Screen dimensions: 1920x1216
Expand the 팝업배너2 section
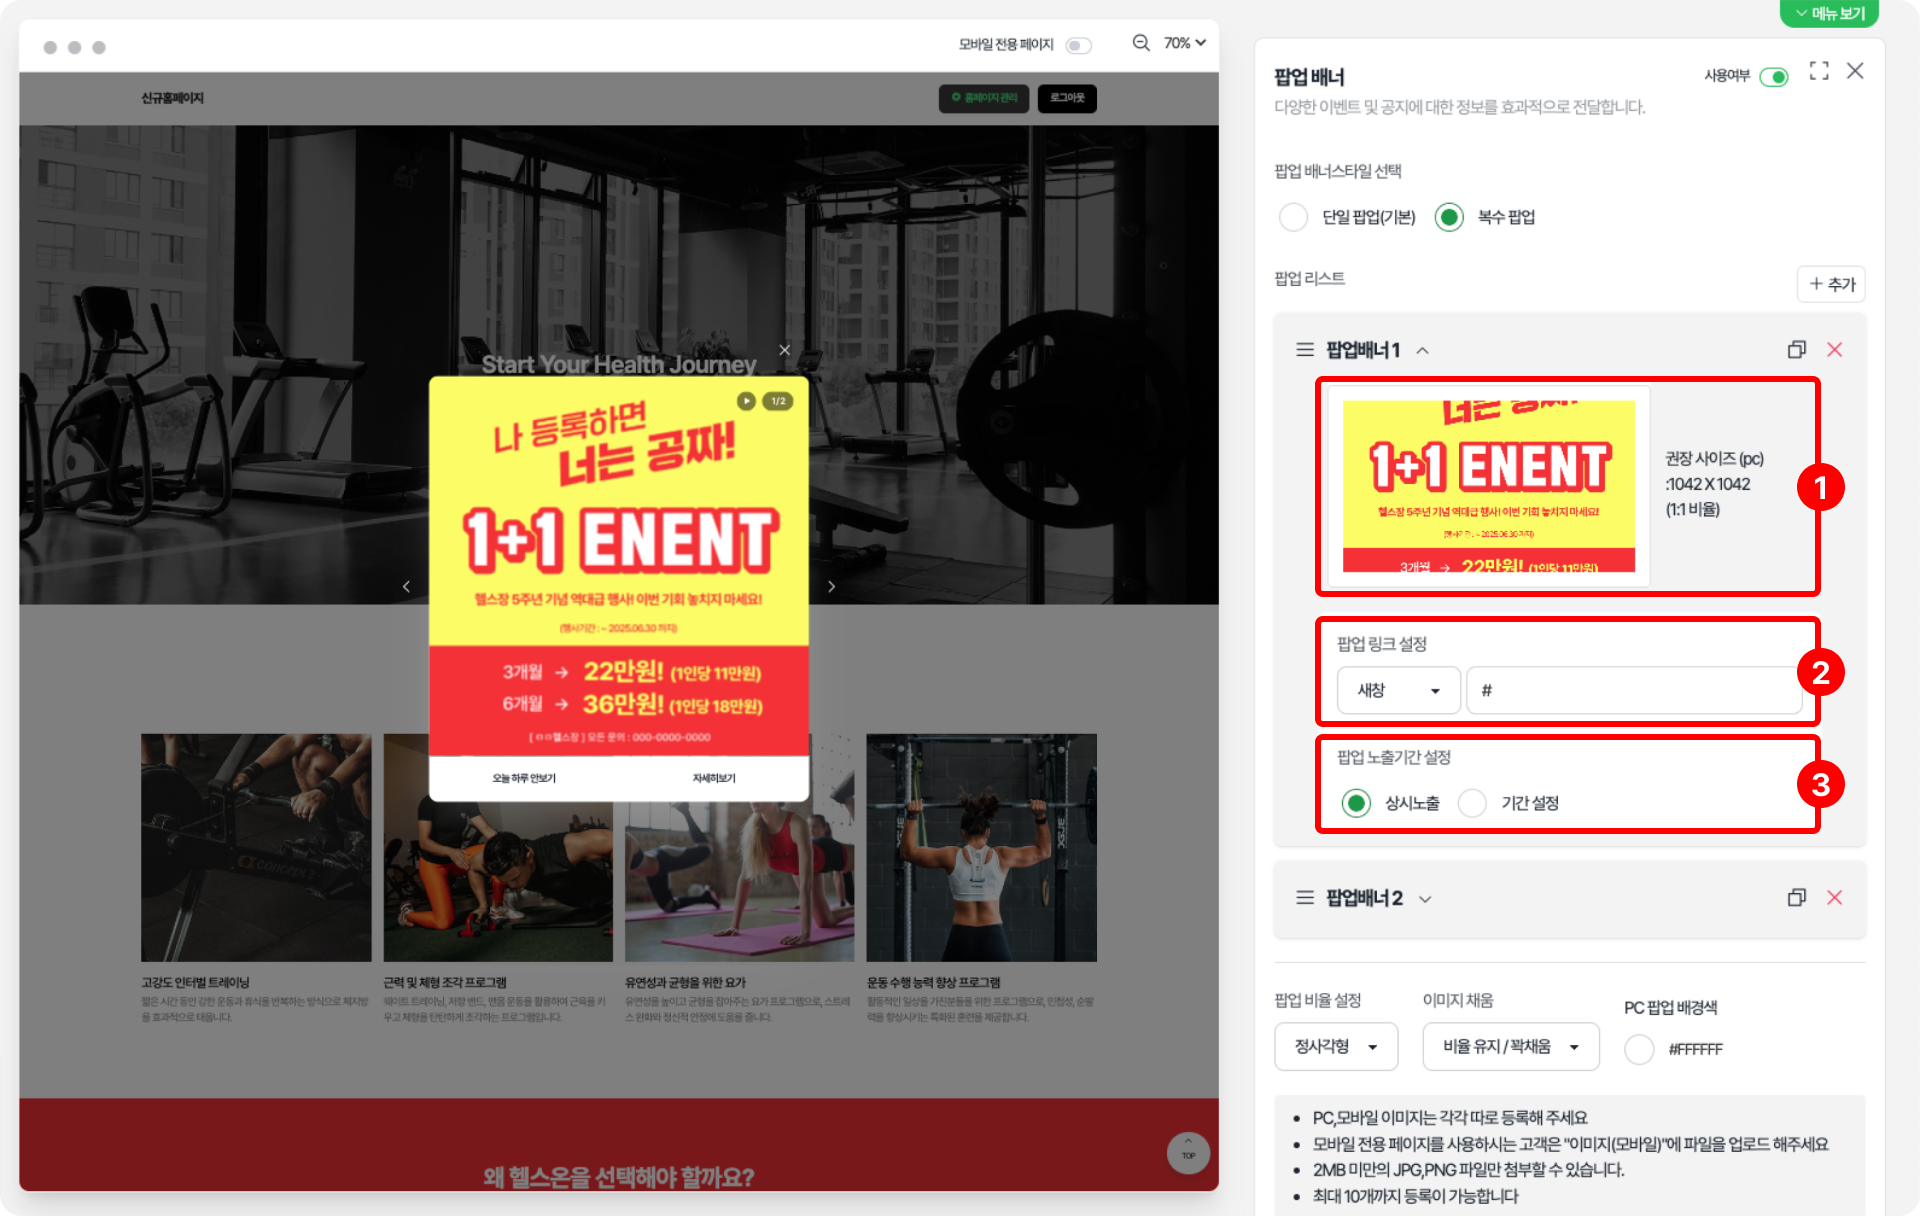(x=1425, y=899)
